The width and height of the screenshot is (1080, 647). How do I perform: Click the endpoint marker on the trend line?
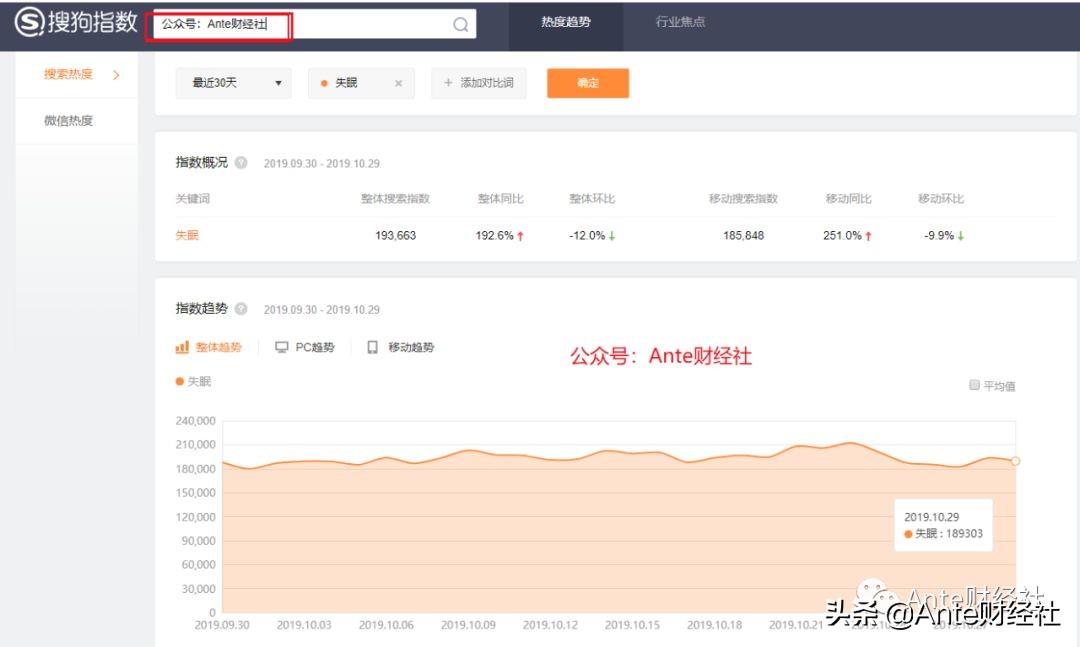1016,461
